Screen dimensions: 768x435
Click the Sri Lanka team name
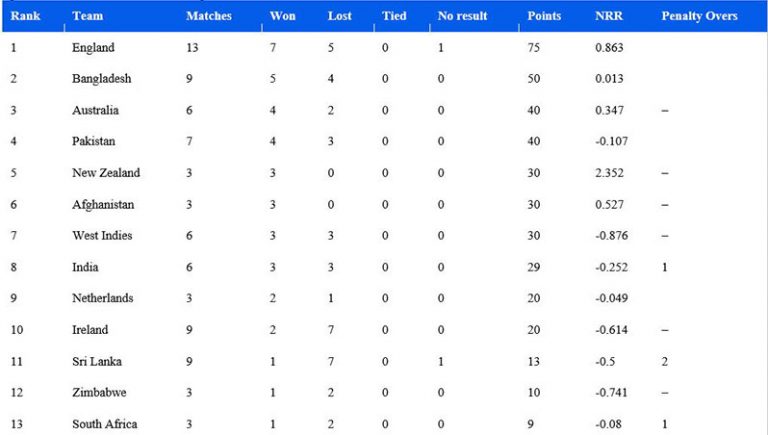coord(96,362)
